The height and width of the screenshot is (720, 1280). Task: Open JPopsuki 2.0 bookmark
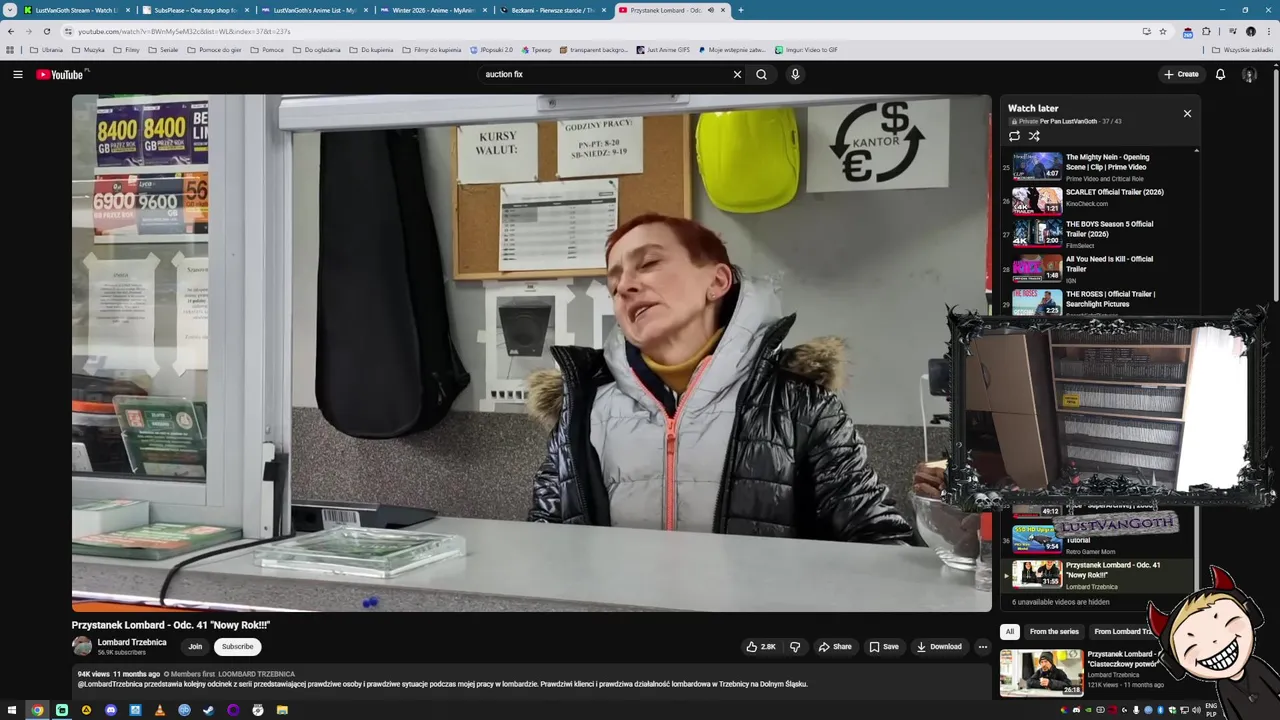[492, 49]
